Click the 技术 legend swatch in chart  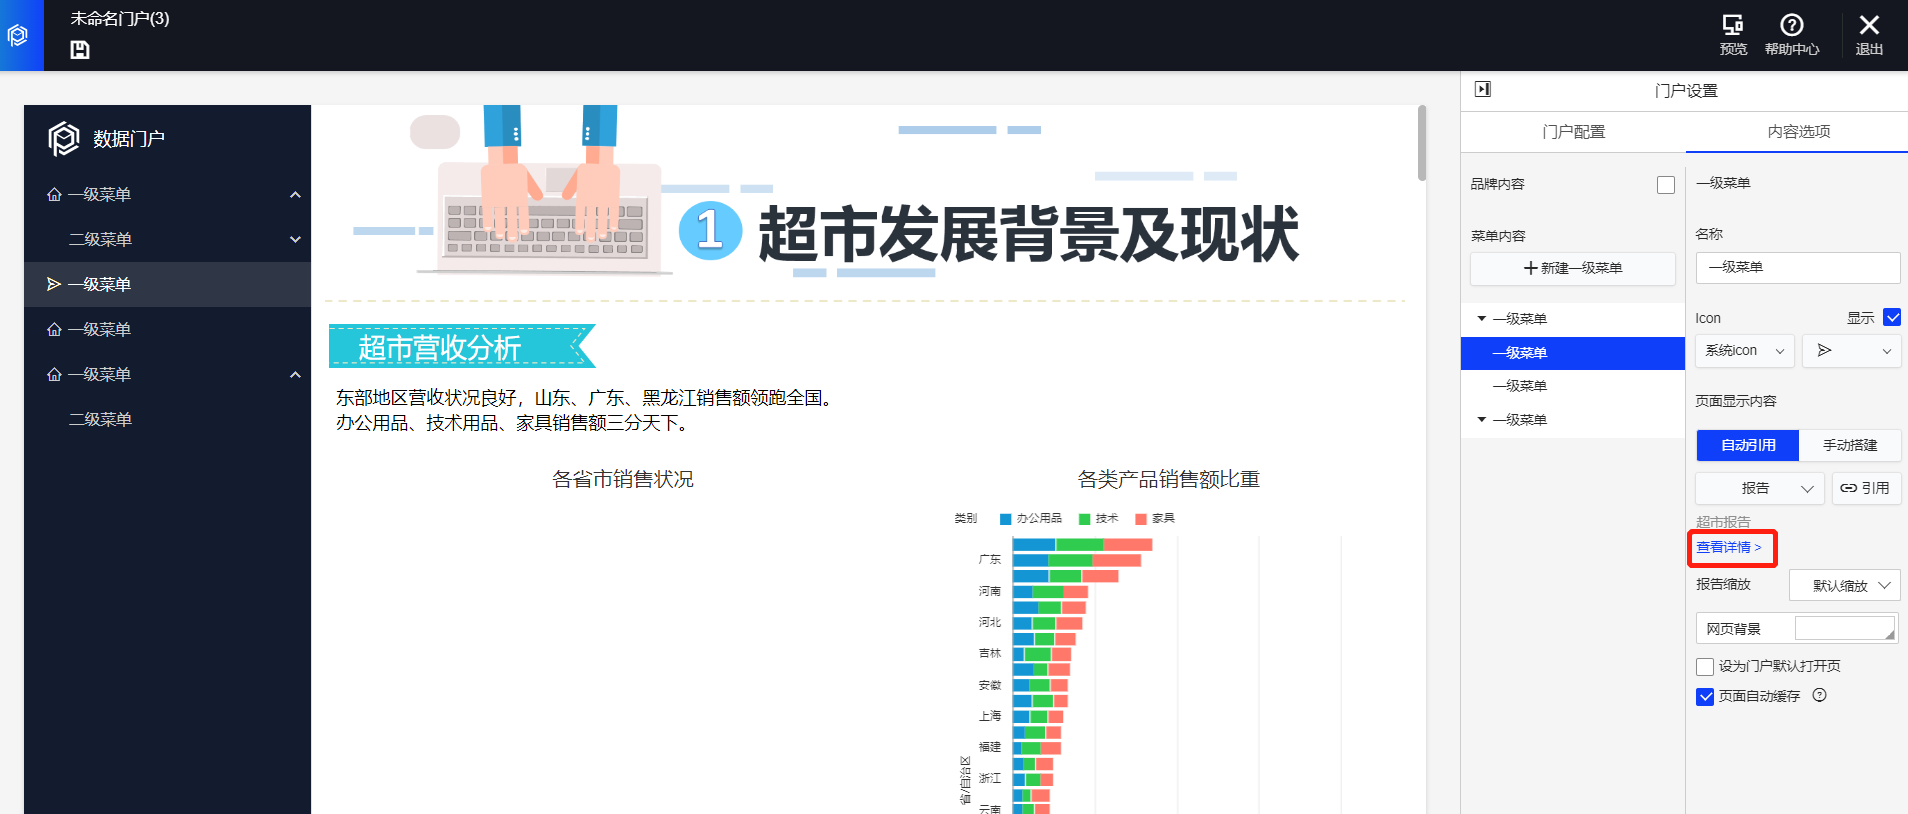(x=1085, y=519)
